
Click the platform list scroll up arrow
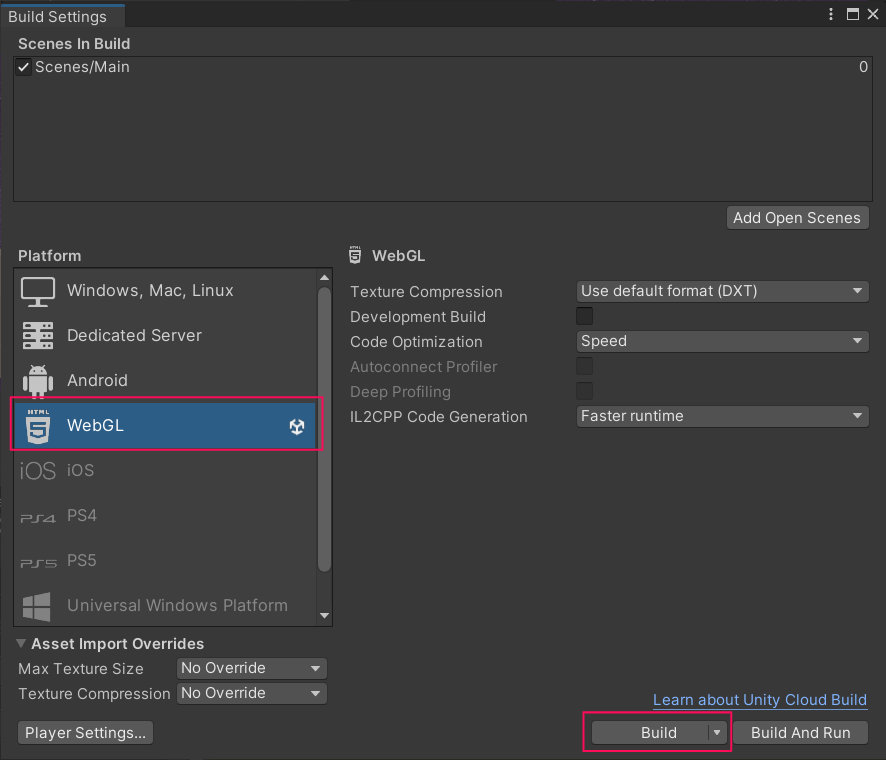[324, 277]
